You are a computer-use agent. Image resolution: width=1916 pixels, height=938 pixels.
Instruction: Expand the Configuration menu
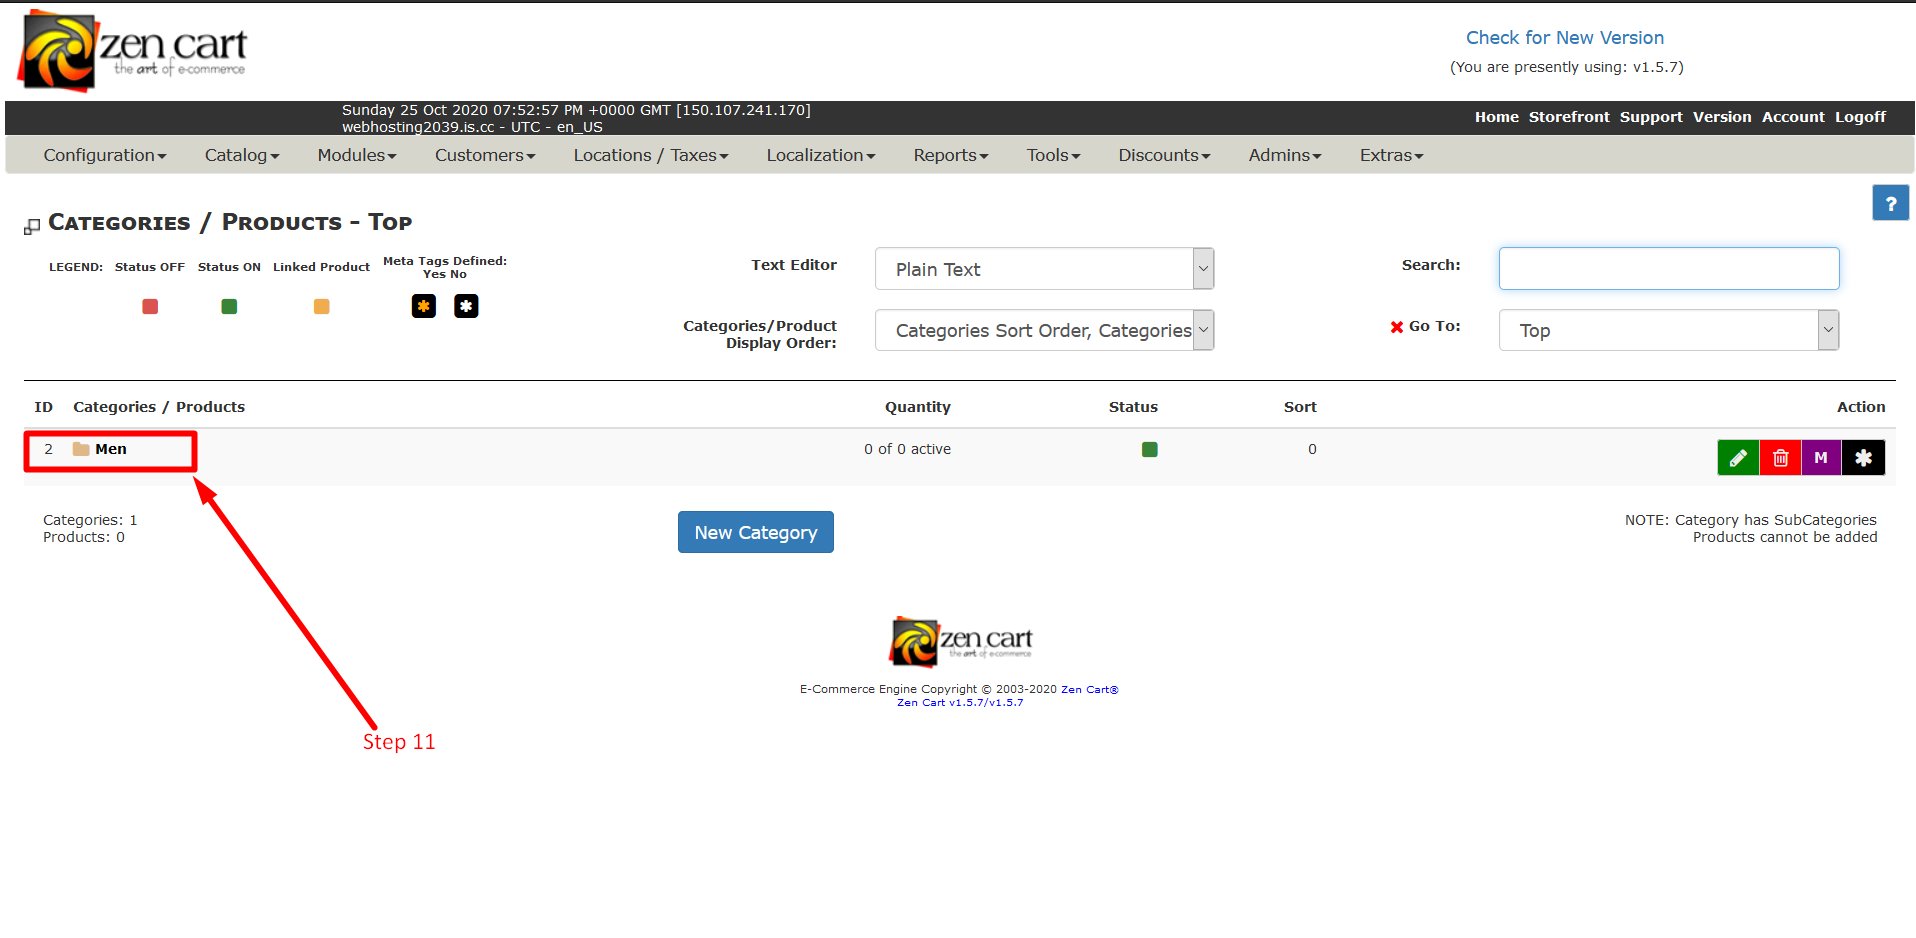tap(105, 155)
